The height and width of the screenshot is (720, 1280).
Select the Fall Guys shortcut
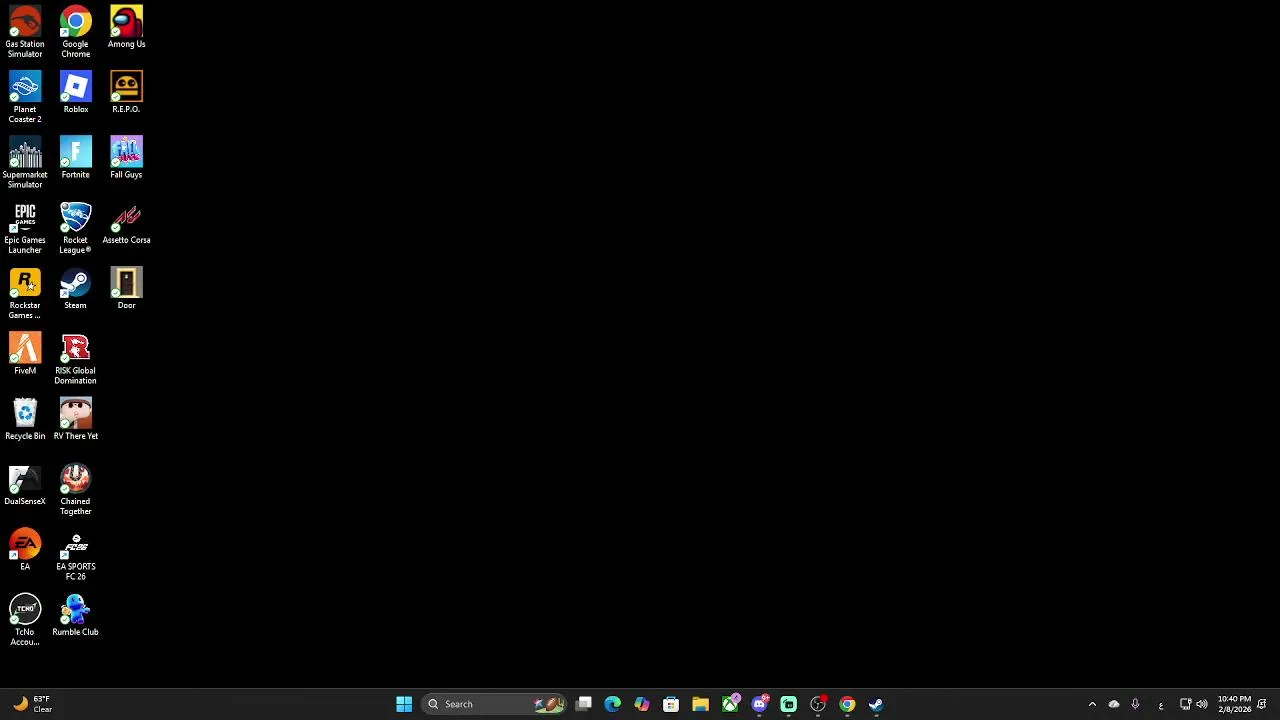tap(126, 157)
